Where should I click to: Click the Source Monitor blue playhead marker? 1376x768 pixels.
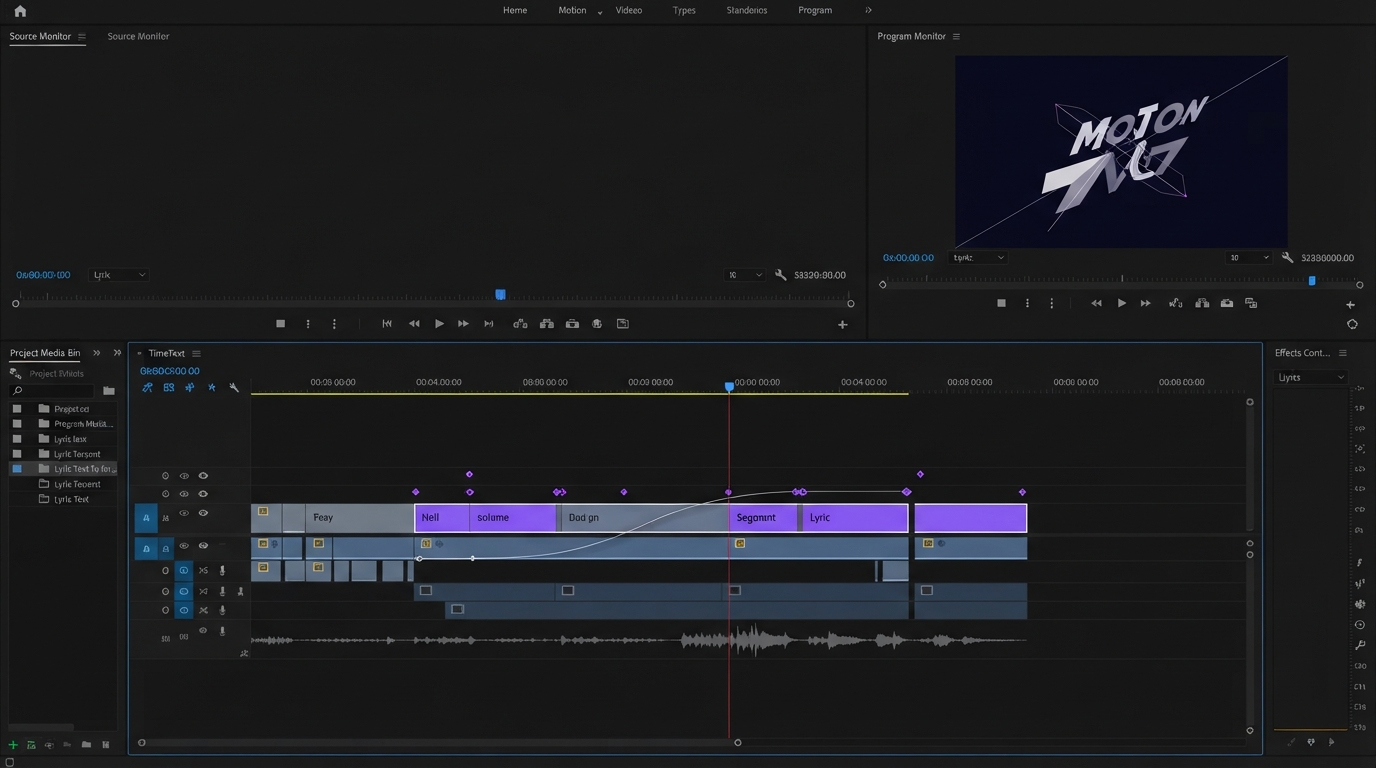coord(500,294)
